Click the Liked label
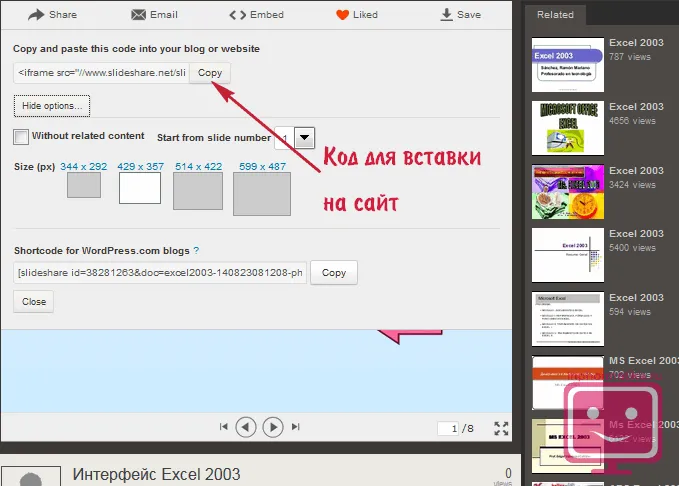This screenshot has width=679, height=486. [365, 15]
